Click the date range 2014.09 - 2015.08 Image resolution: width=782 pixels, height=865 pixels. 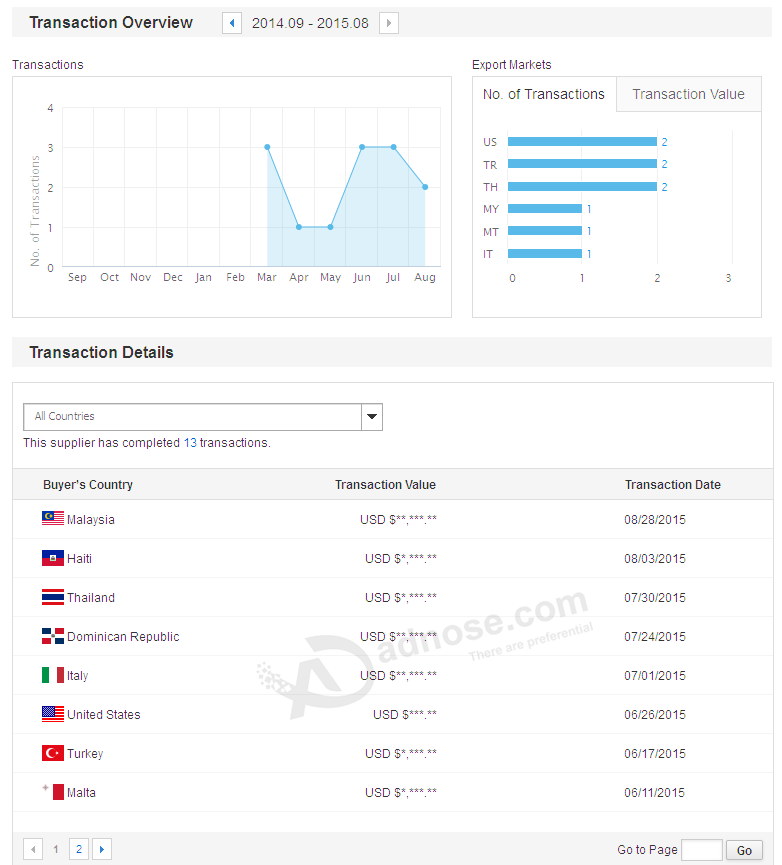pyautogui.click(x=310, y=23)
